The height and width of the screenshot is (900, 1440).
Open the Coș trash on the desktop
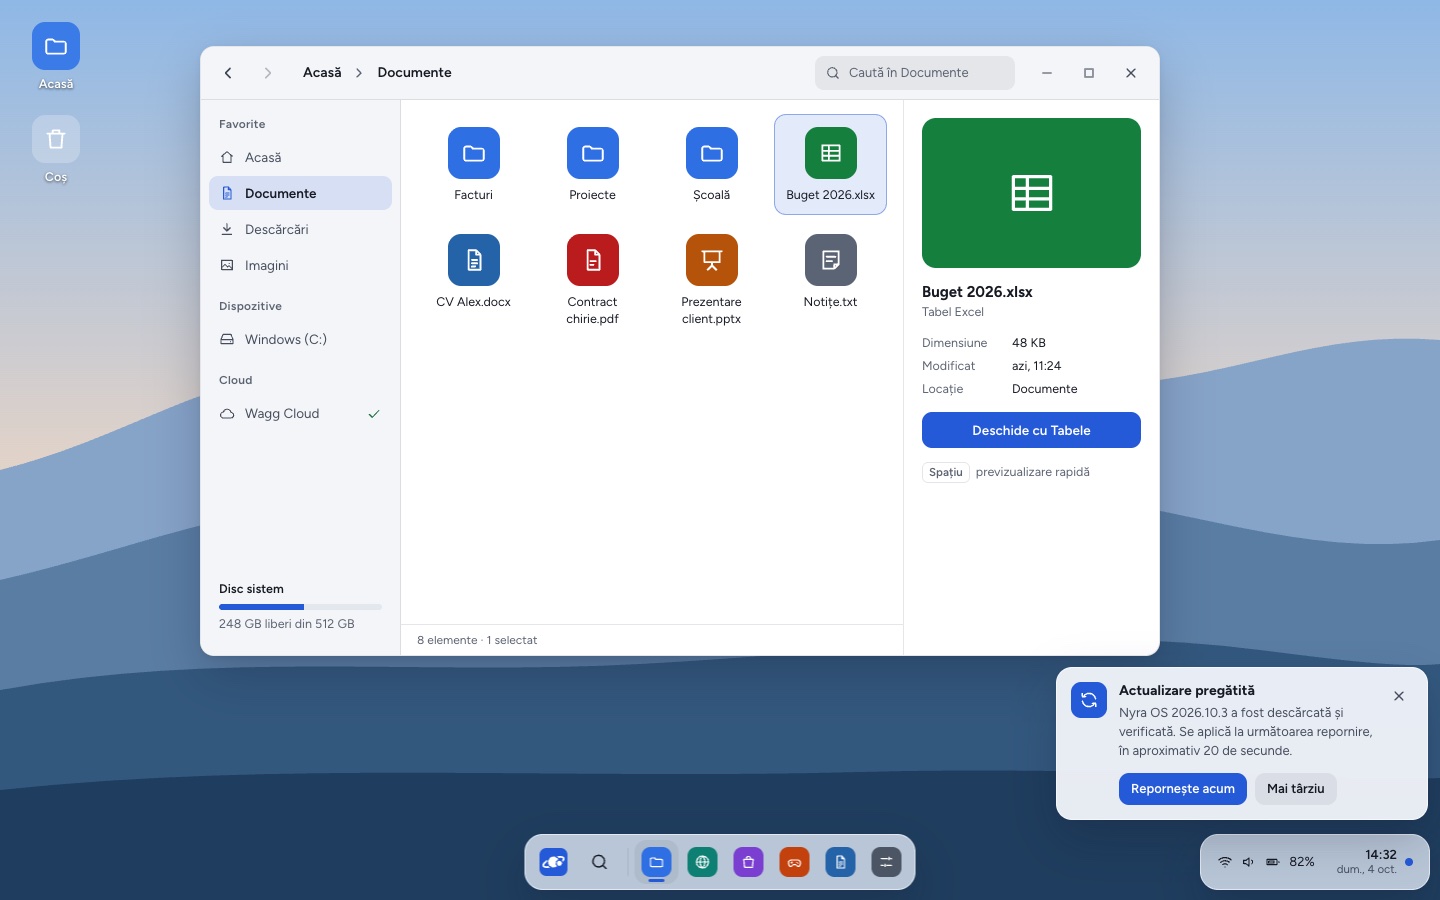coord(56,150)
